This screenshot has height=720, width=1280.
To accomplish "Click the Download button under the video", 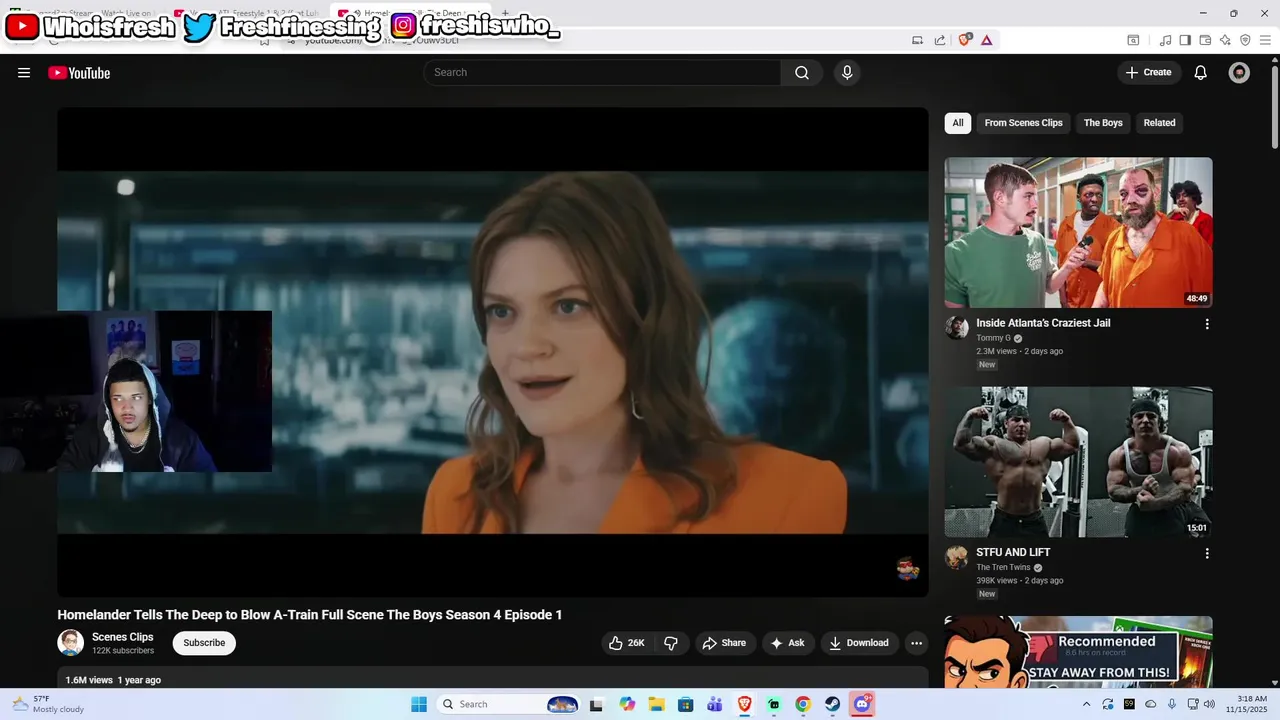I will point(859,643).
